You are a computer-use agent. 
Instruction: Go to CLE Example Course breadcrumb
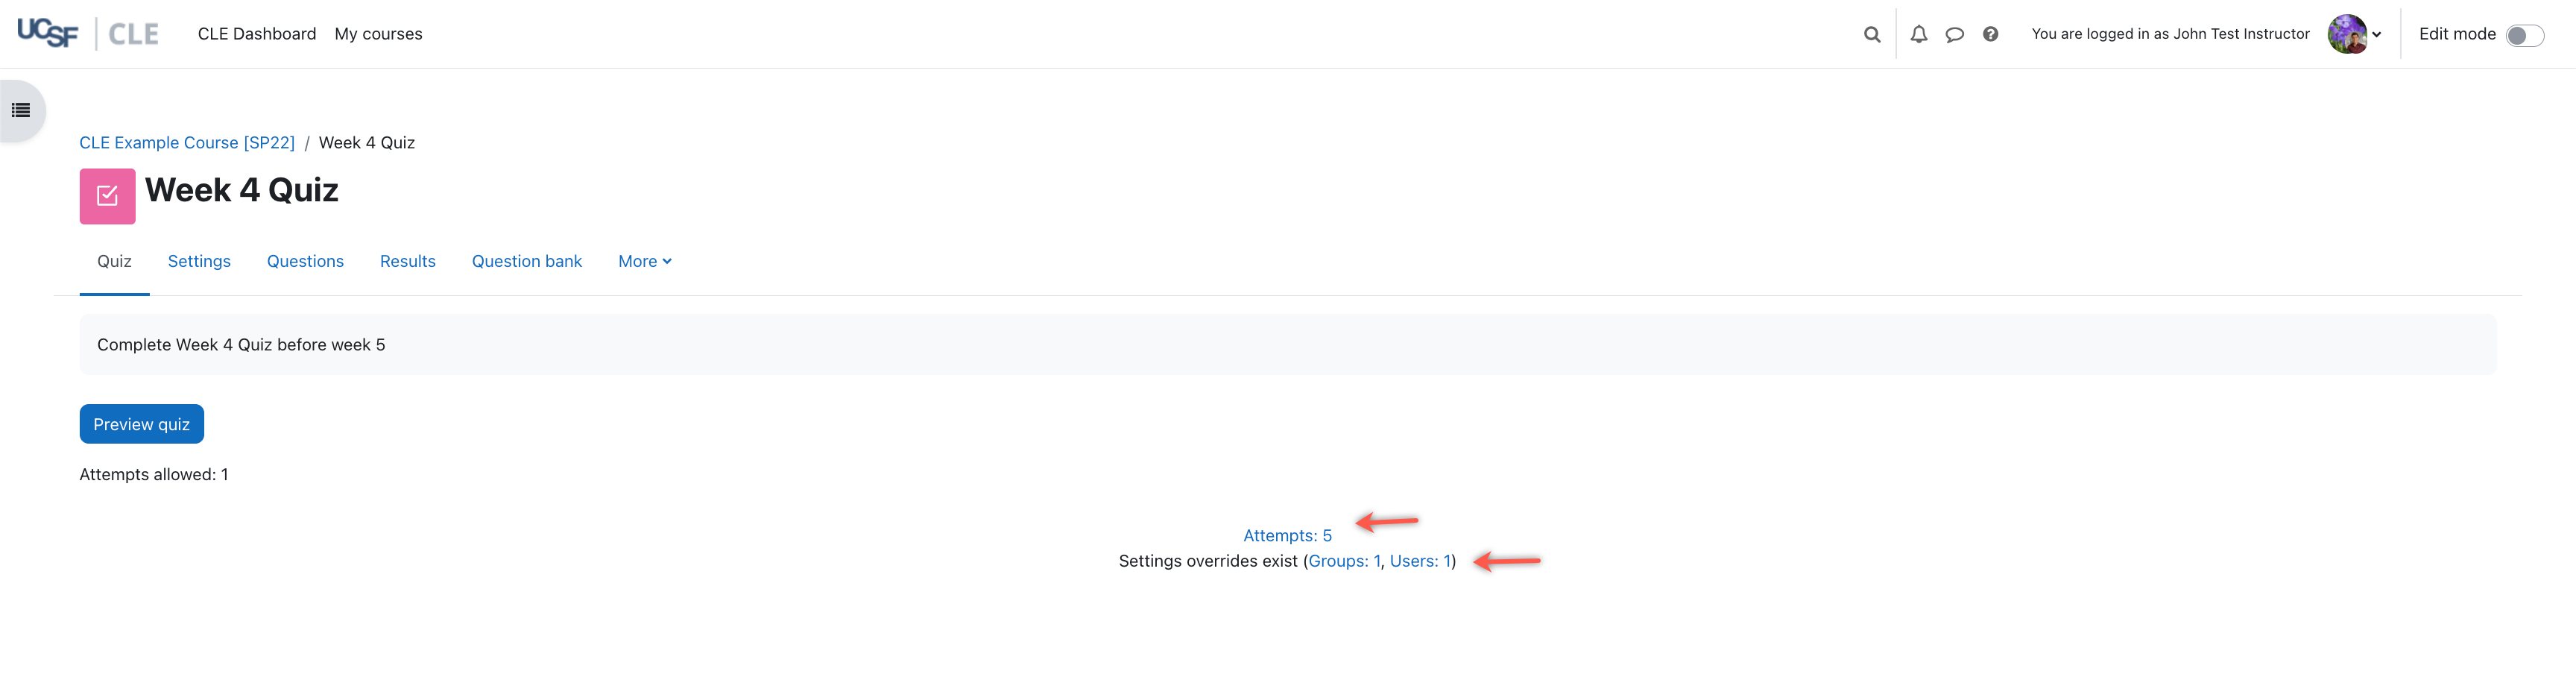(187, 143)
